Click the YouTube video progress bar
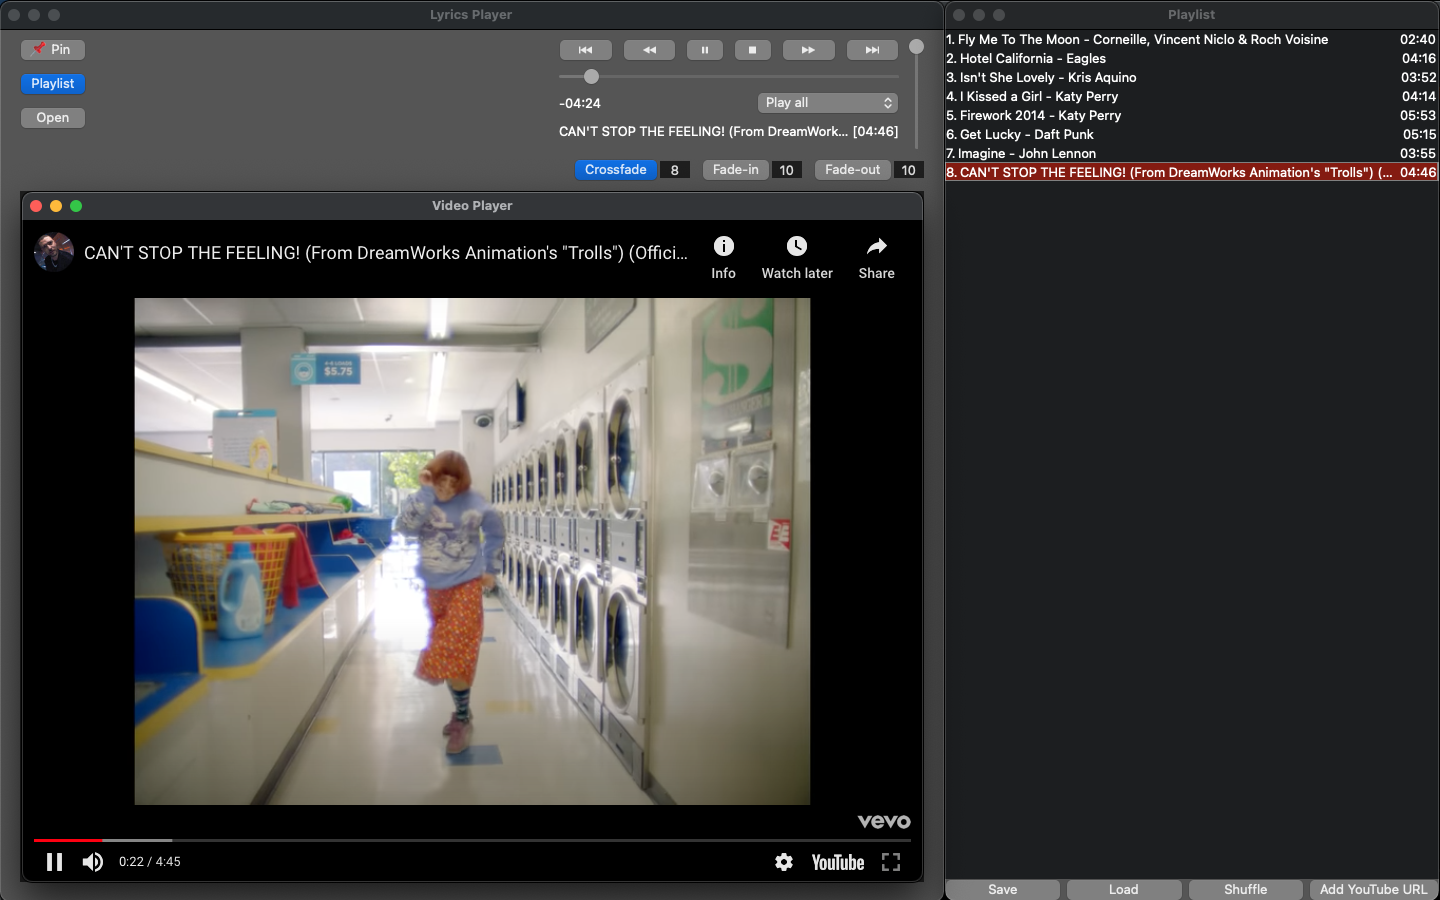 click(472, 840)
